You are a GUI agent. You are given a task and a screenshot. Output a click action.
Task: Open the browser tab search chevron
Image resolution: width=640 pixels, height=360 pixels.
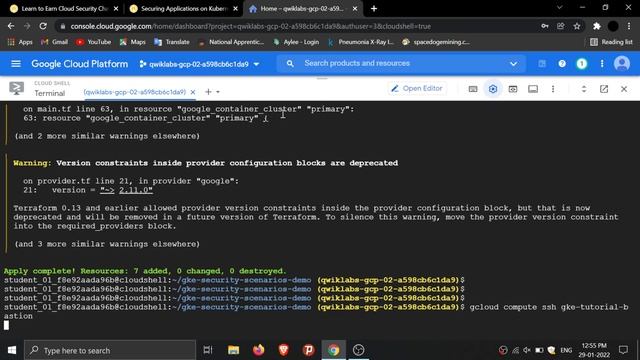[560, 7]
